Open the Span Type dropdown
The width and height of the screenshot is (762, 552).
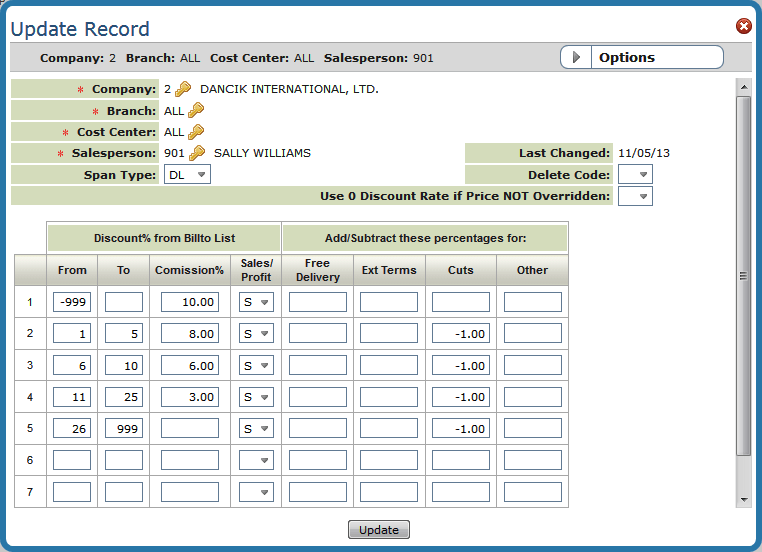click(187, 175)
